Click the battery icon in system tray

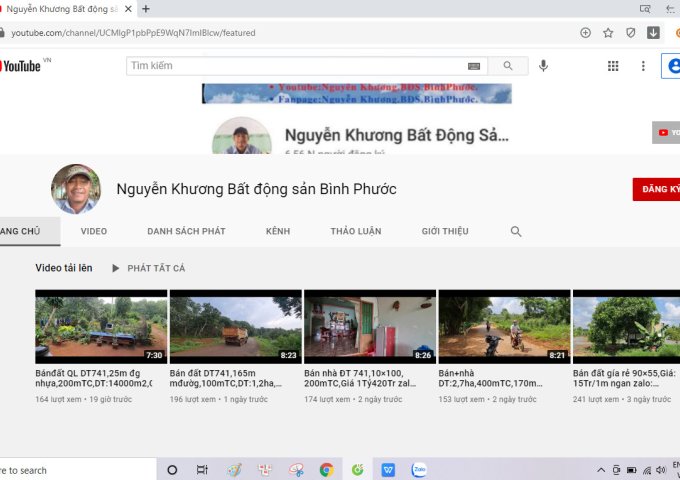631,470
